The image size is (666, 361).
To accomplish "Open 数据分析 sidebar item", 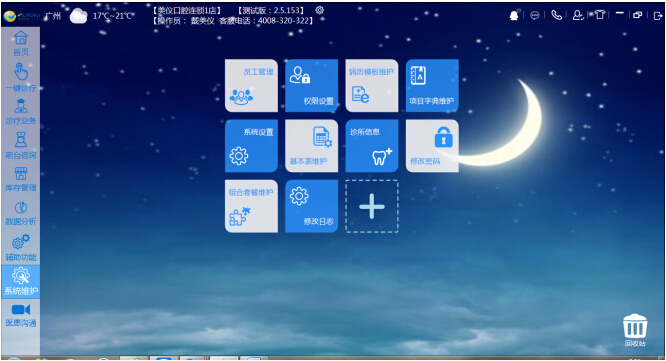I will (x=21, y=213).
